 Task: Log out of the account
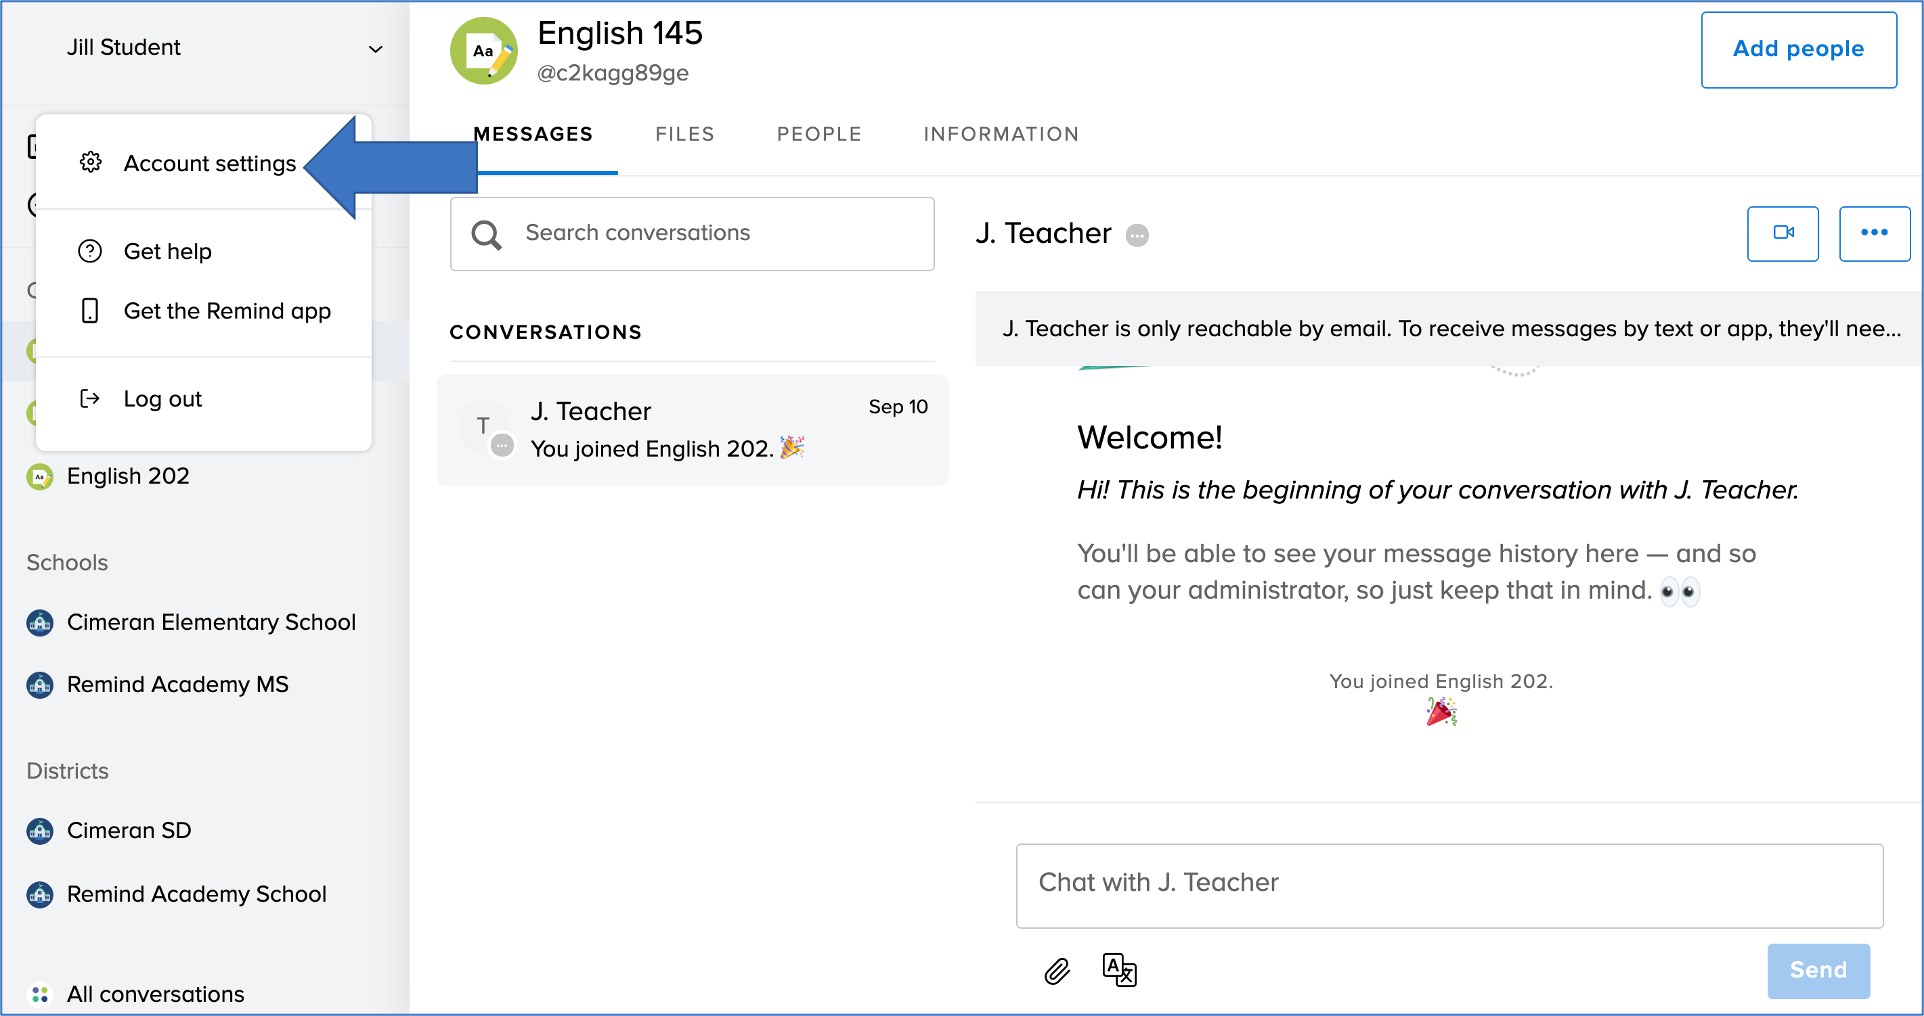(162, 399)
